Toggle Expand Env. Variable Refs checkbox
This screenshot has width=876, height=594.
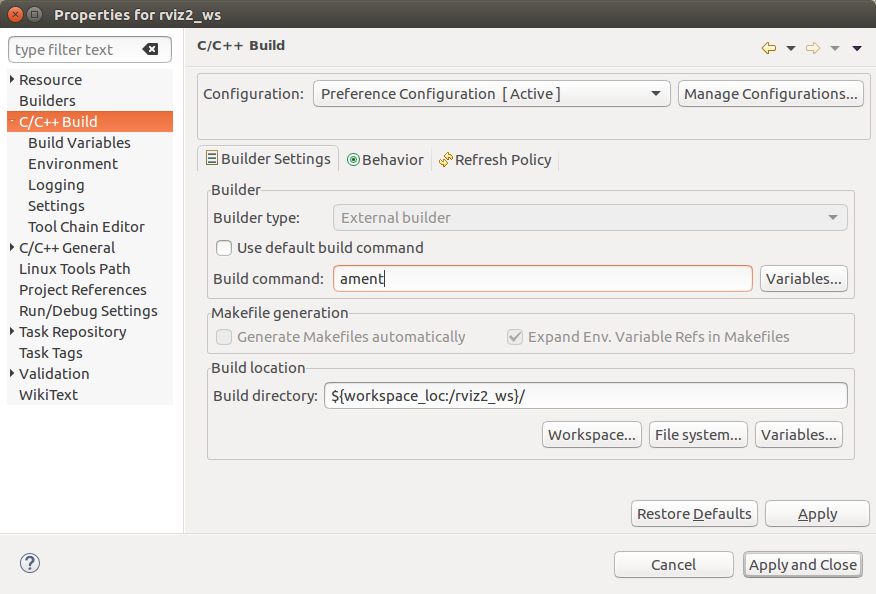coord(515,337)
